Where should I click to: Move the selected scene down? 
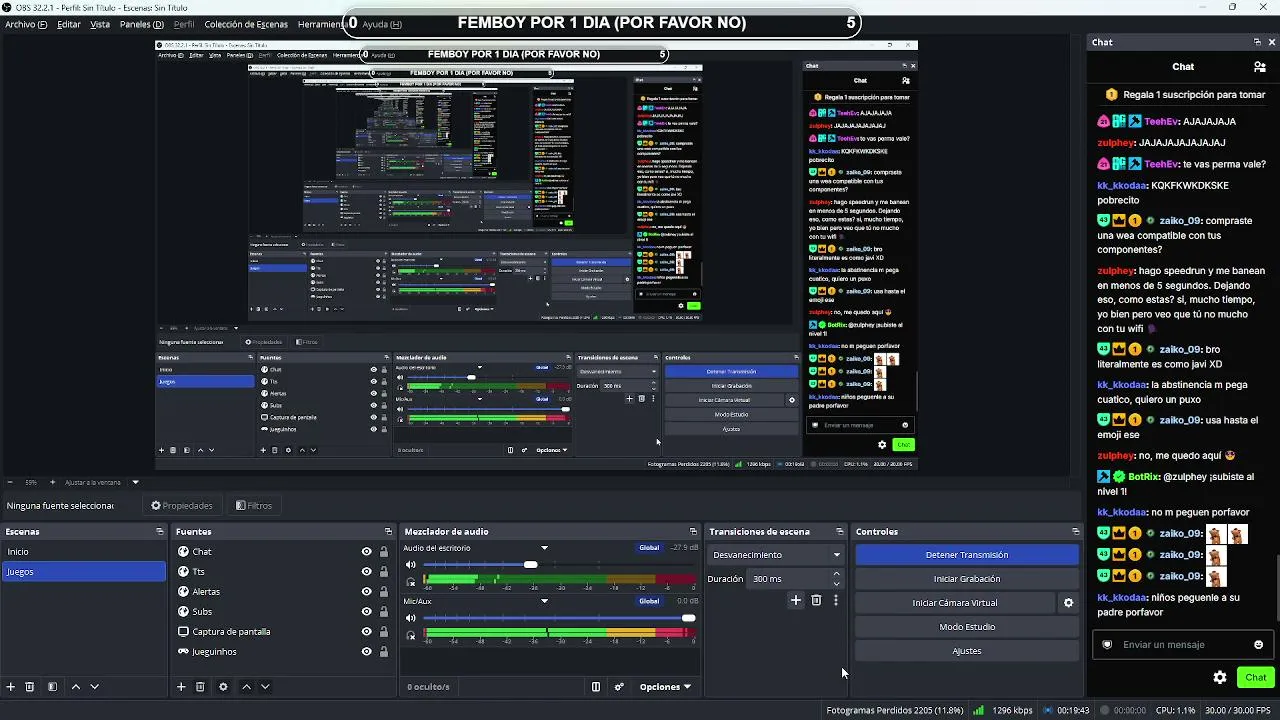tap(95, 687)
